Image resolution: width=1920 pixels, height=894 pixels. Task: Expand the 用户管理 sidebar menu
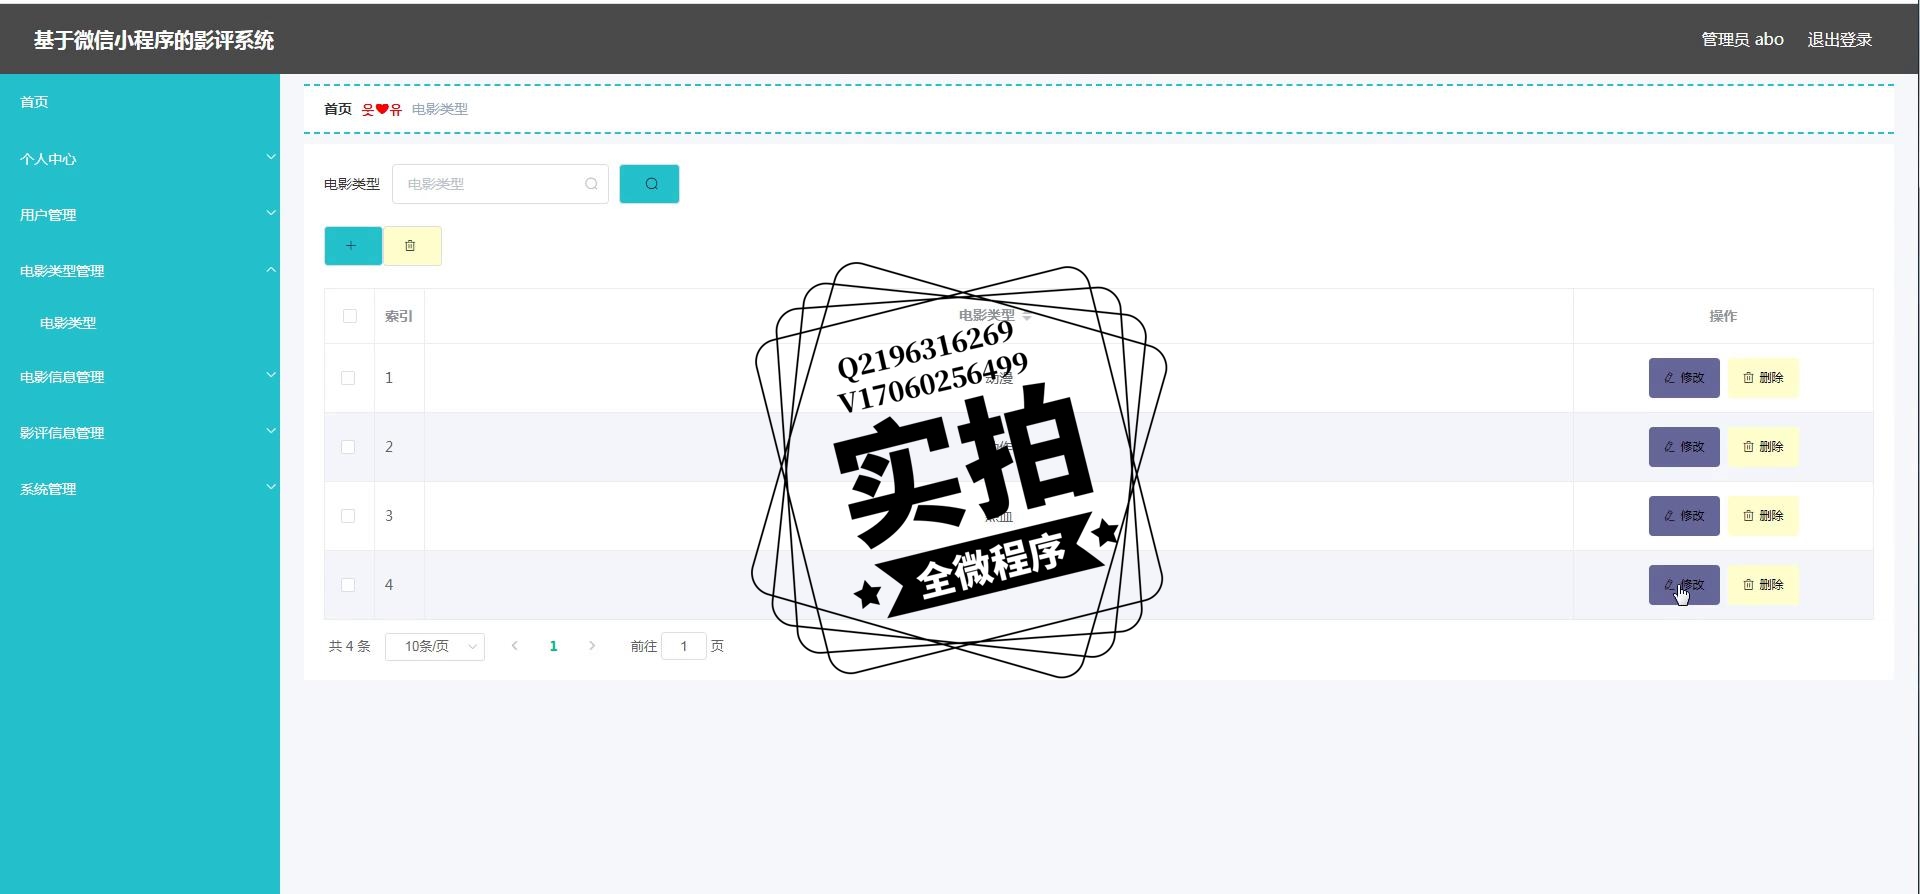[x=140, y=214]
